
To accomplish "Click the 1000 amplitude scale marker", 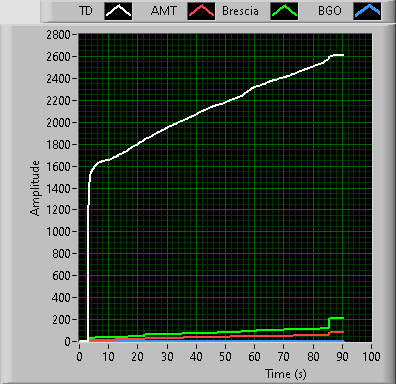I will point(58,232).
